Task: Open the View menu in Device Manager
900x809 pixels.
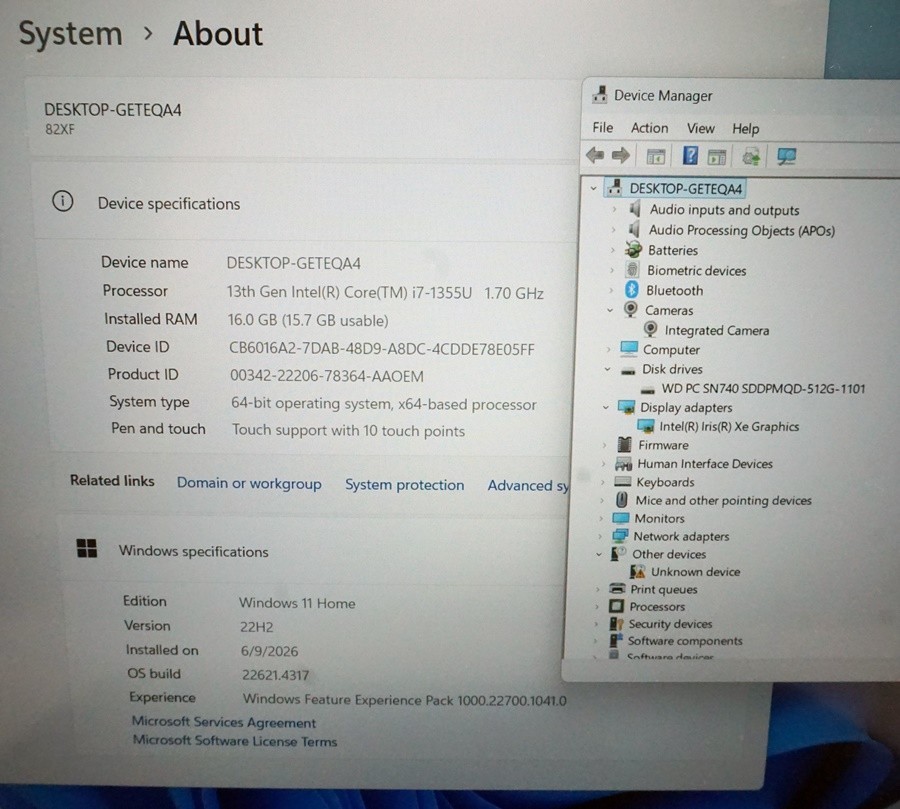Action: click(701, 129)
